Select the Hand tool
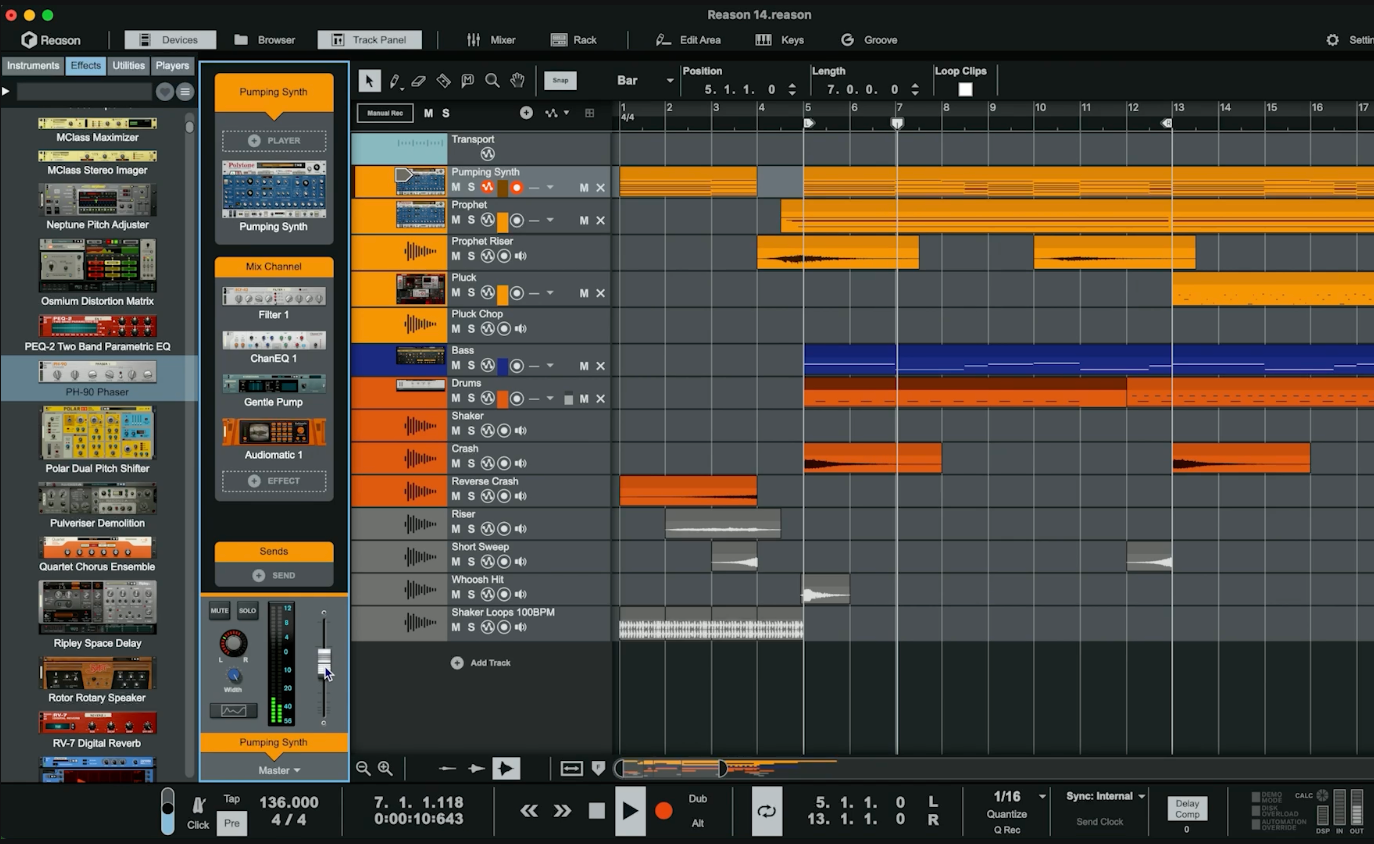Image resolution: width=1374 pixels, height=844 pixels. [517, 81]
